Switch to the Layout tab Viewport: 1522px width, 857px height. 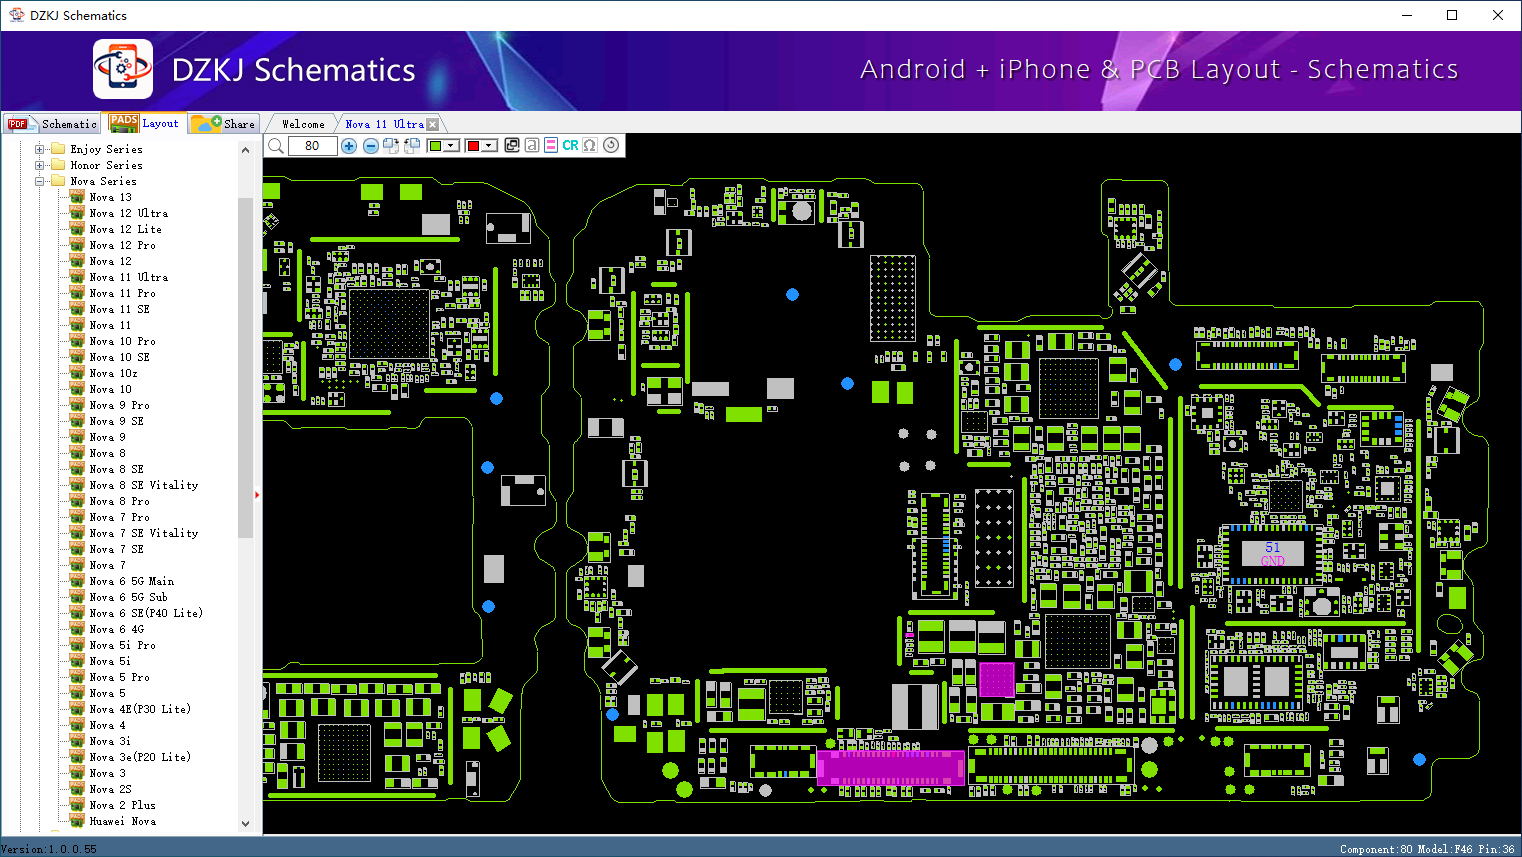pyautogui.click(x=146, y=123)
